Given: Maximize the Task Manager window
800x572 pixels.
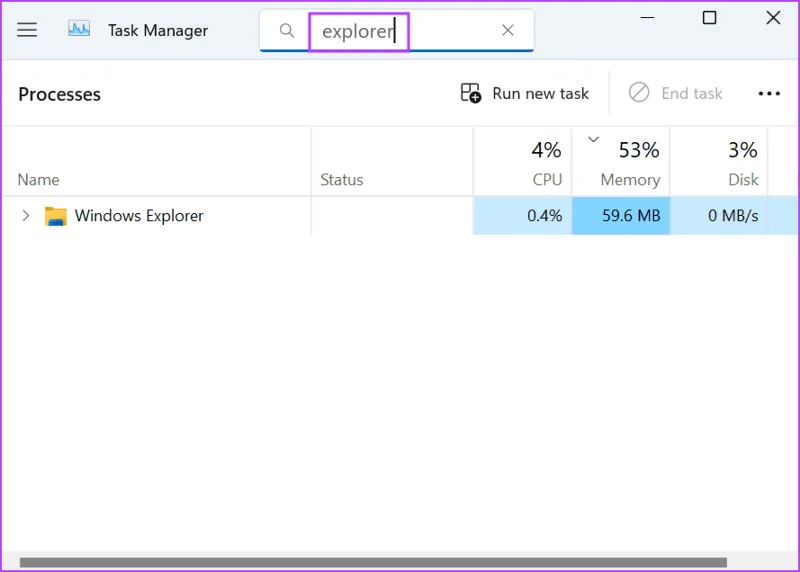Looking at the screenshot, I should (x=709, y=18).
